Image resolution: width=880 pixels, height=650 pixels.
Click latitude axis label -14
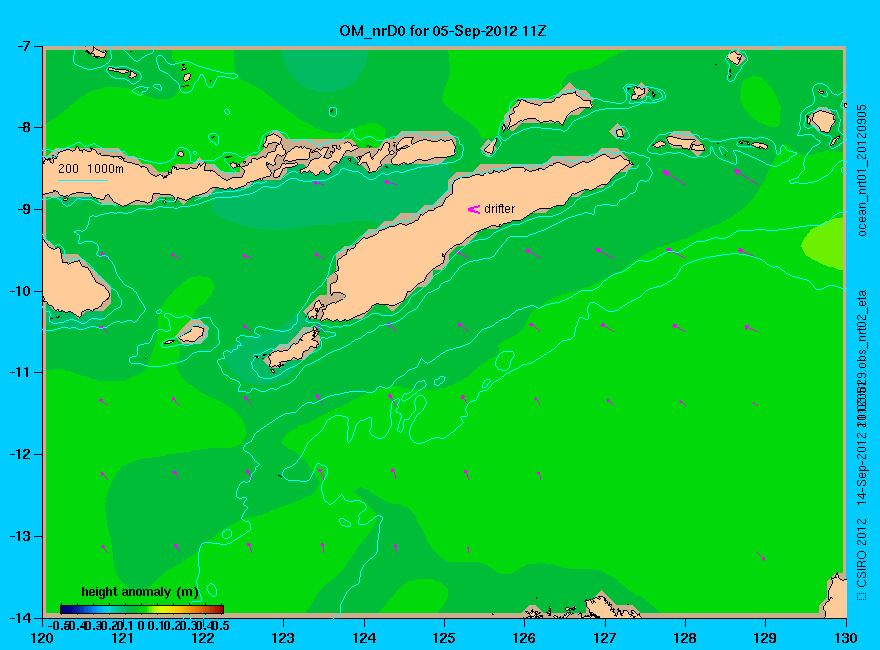[x=20, y=617]
